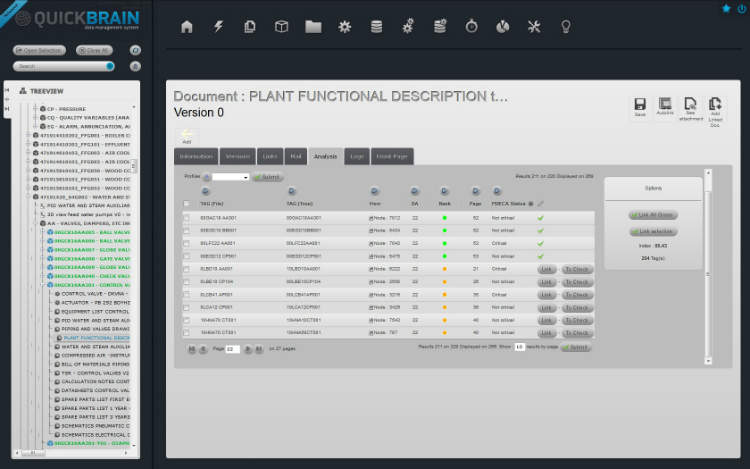750x469 pixels.
Task: Click the Submit button next to the Profile dropdown
Action: click(x=268, y=177)
